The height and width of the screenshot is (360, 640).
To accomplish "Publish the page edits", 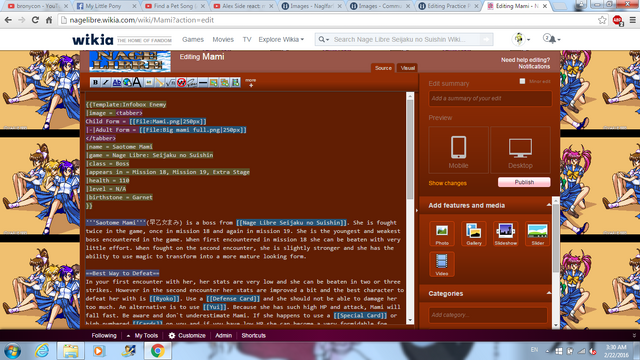I will (x=524, y=182).
